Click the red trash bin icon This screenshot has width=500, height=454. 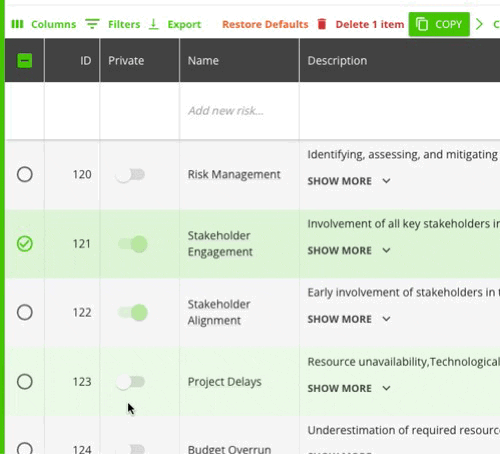(322, 24)
